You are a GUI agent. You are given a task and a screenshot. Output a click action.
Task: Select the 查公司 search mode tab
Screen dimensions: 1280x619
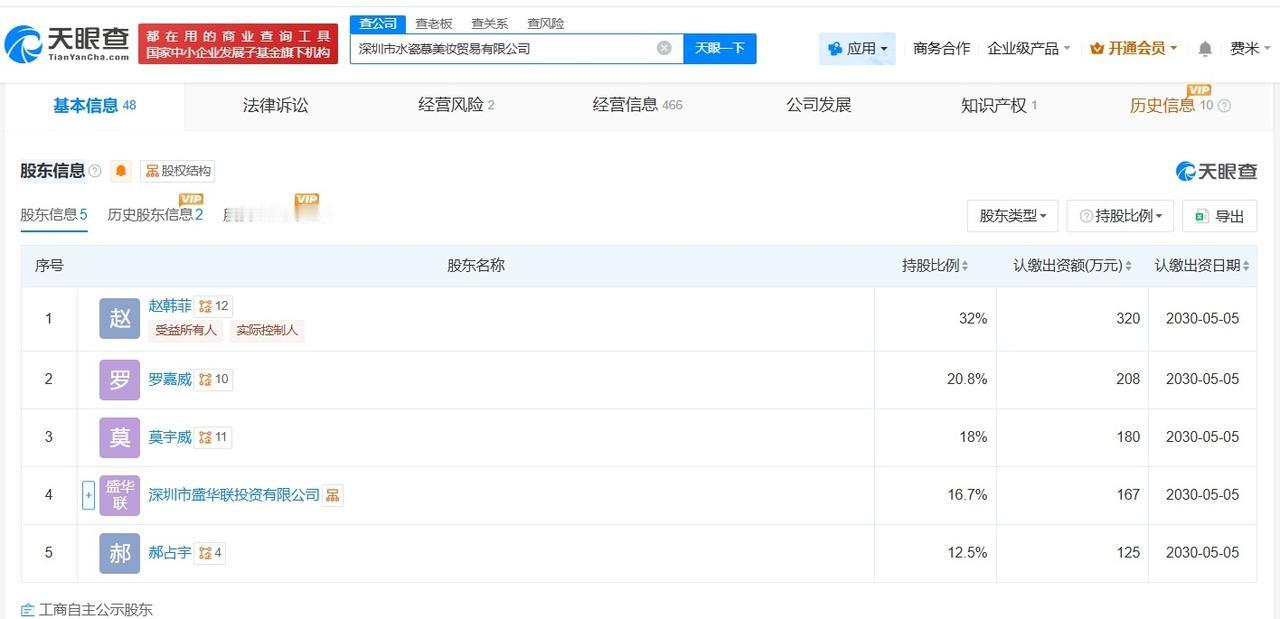tap(378, 23)
